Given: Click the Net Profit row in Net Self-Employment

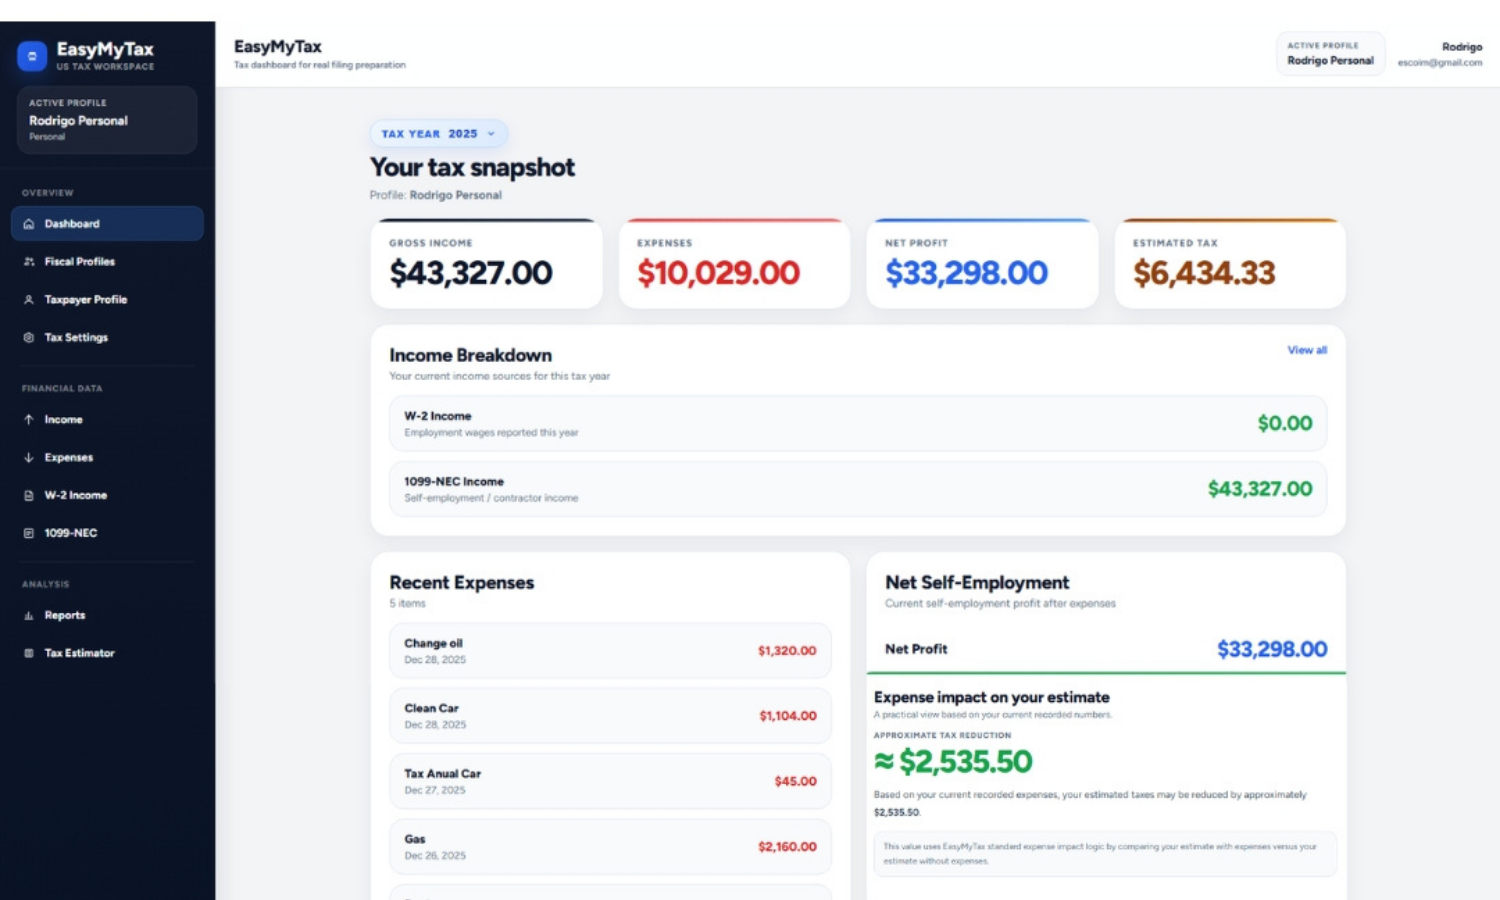Looking at the screenshot, I should click(x=1106, y=649).
